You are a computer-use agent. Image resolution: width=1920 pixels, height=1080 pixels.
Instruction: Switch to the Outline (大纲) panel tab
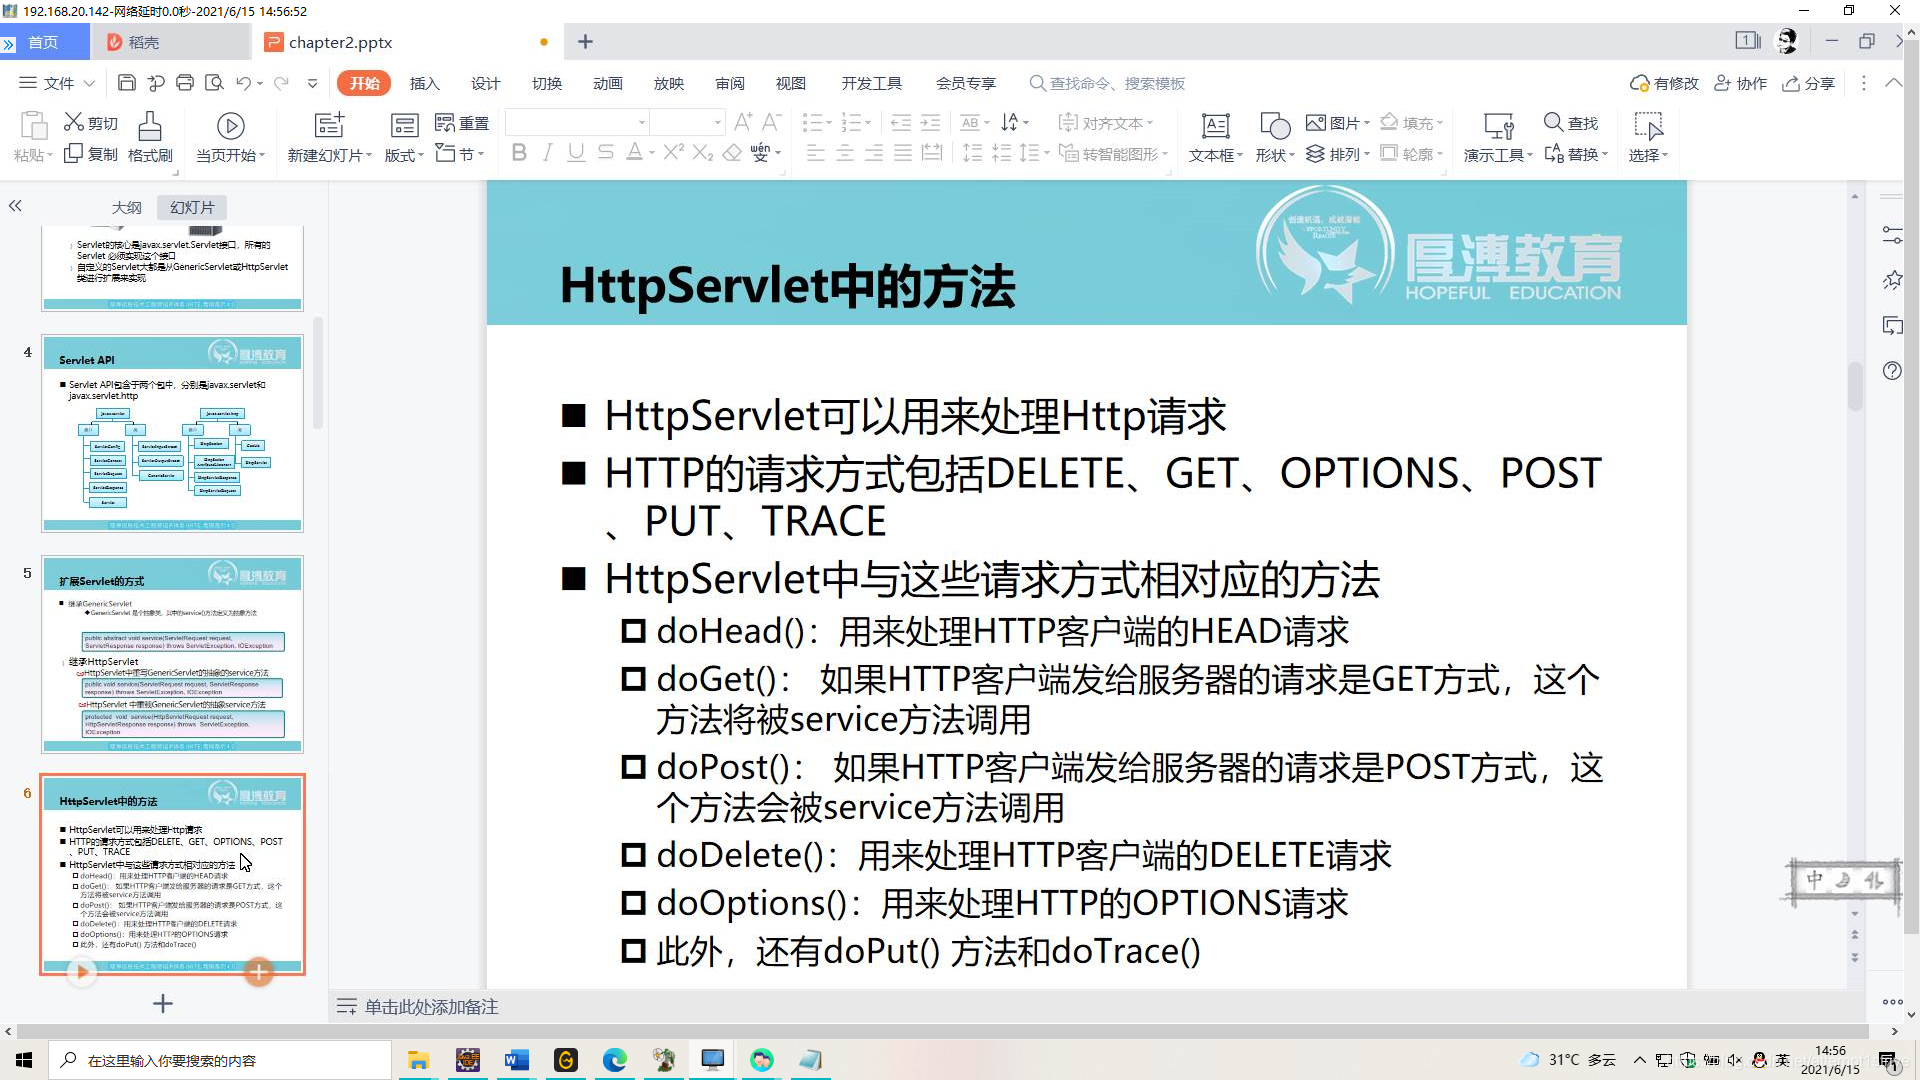click(126, 207)
